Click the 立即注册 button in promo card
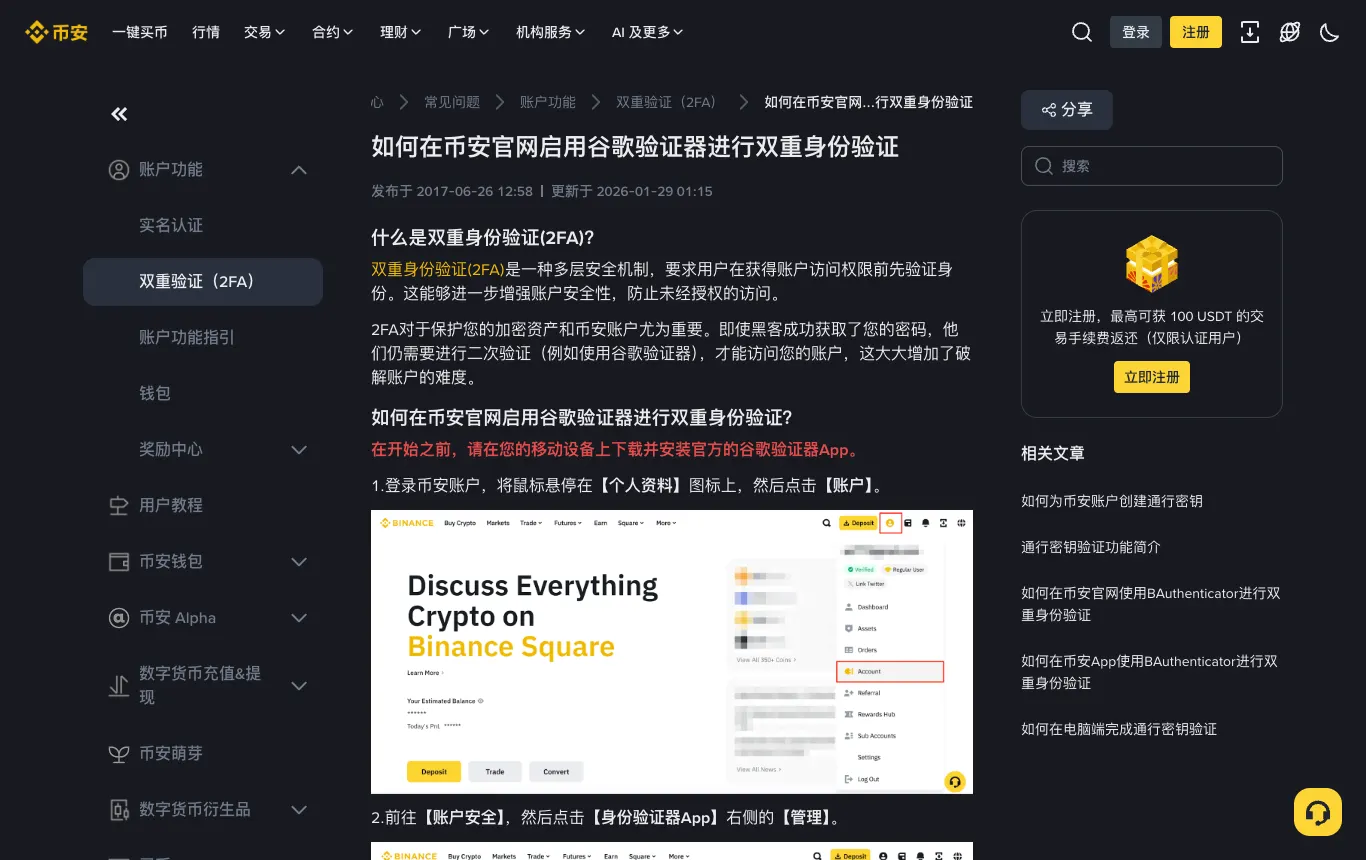Image resolution: width=1366 pixels, height=860 pixels. pos(1152,377)
